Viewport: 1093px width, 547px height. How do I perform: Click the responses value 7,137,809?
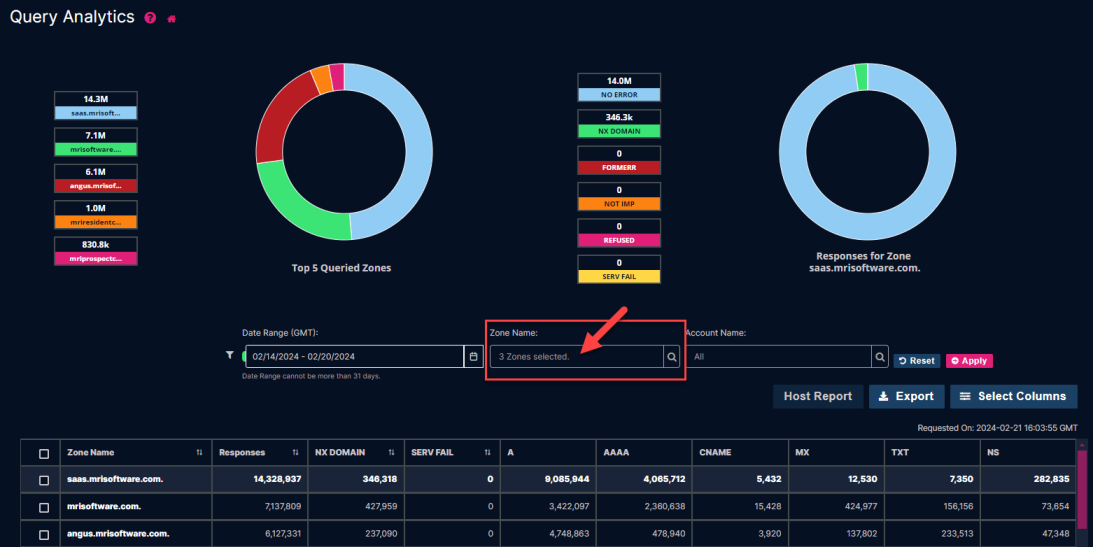pos(283,506)
